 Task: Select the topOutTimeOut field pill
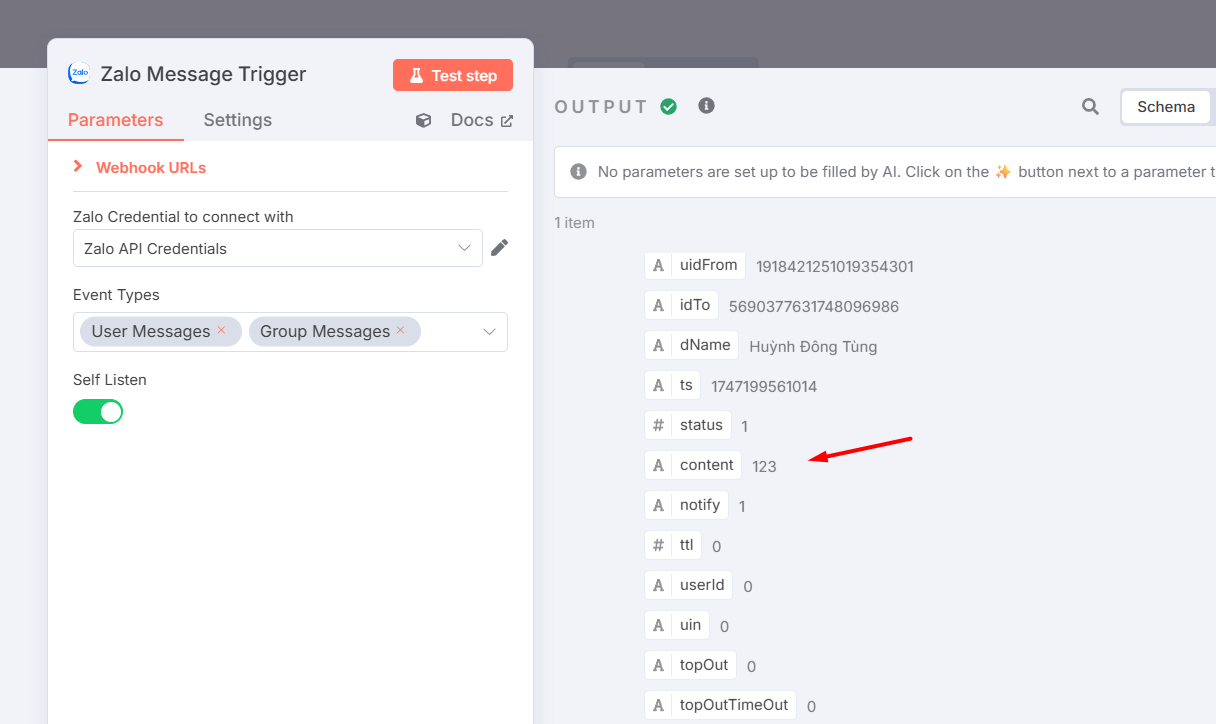click(721, 705)
